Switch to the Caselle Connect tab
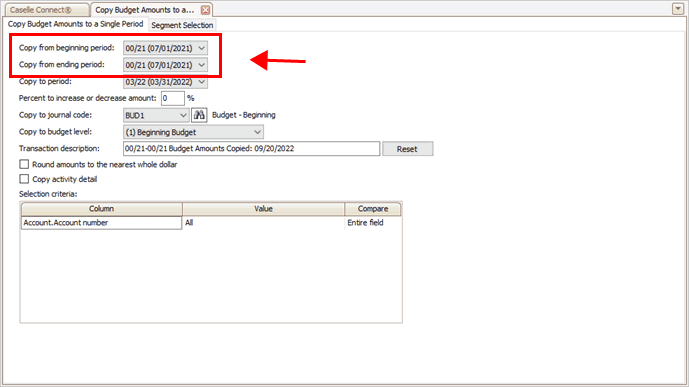Viewport: 689px width, 387px height. tap(46, 10)
